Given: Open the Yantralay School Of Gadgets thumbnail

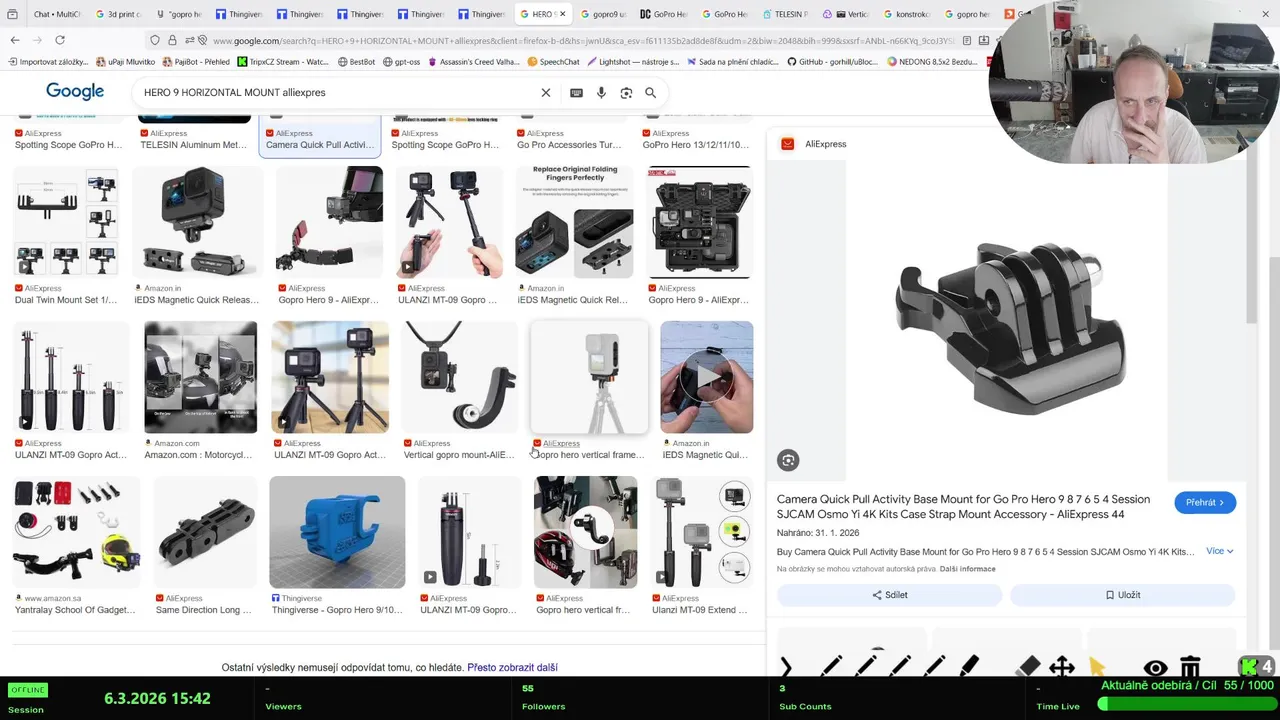Looking at the screenshot, I should point(75,532).
